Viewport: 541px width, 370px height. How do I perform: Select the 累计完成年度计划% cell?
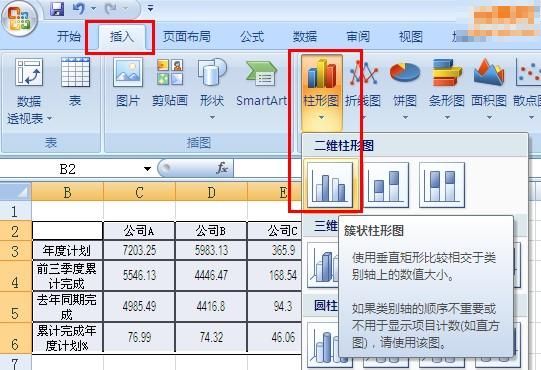point(67,338)
